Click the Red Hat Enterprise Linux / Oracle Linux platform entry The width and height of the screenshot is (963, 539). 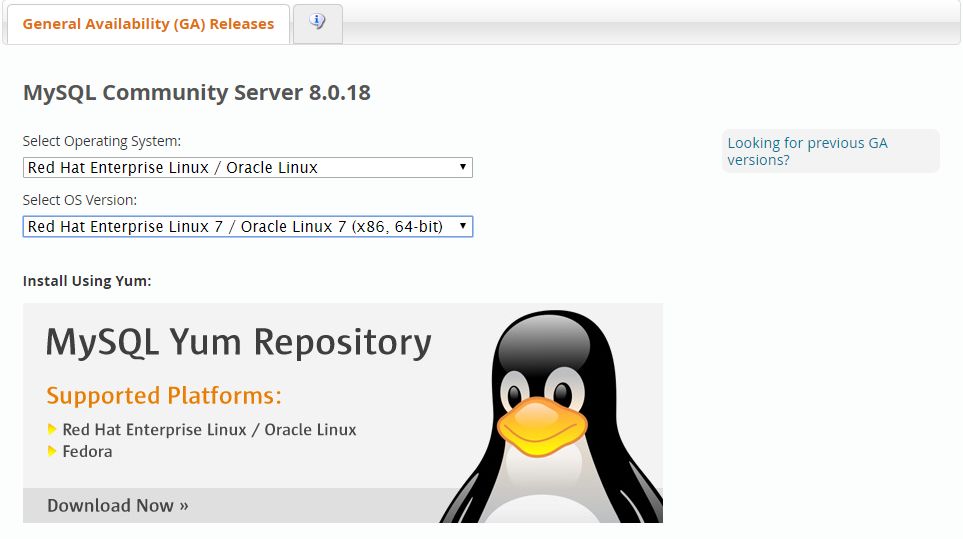[209, 430]
